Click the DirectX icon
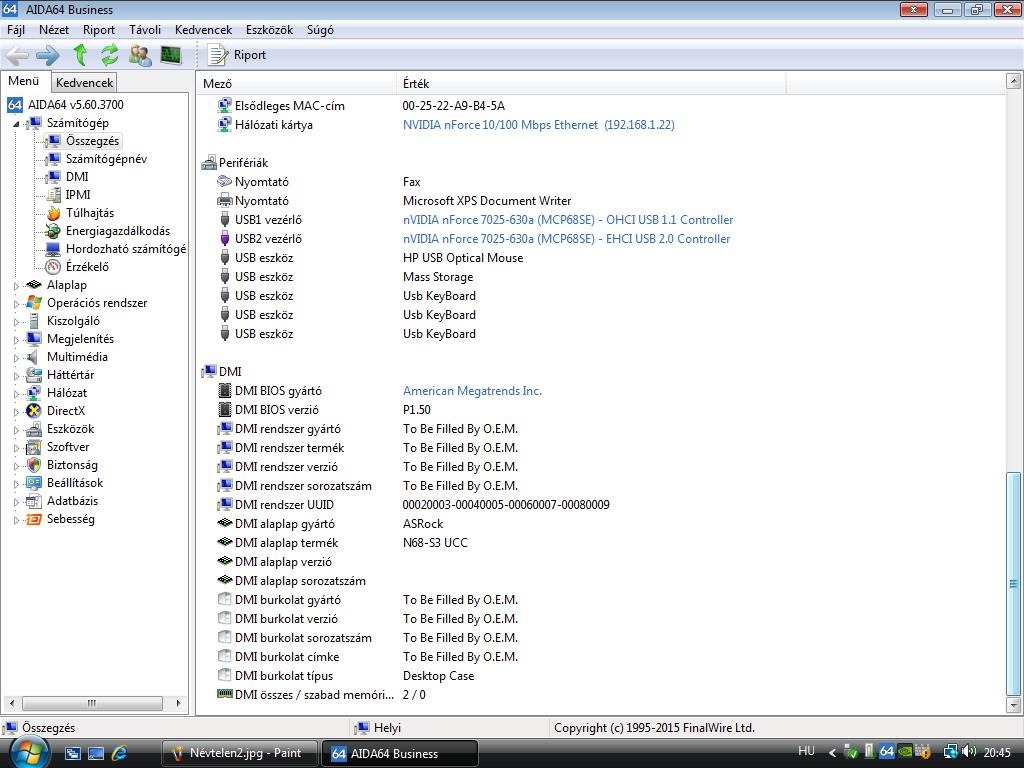Image resolution: width=1024 pixels, height=768 pixels. pos(33,411)
